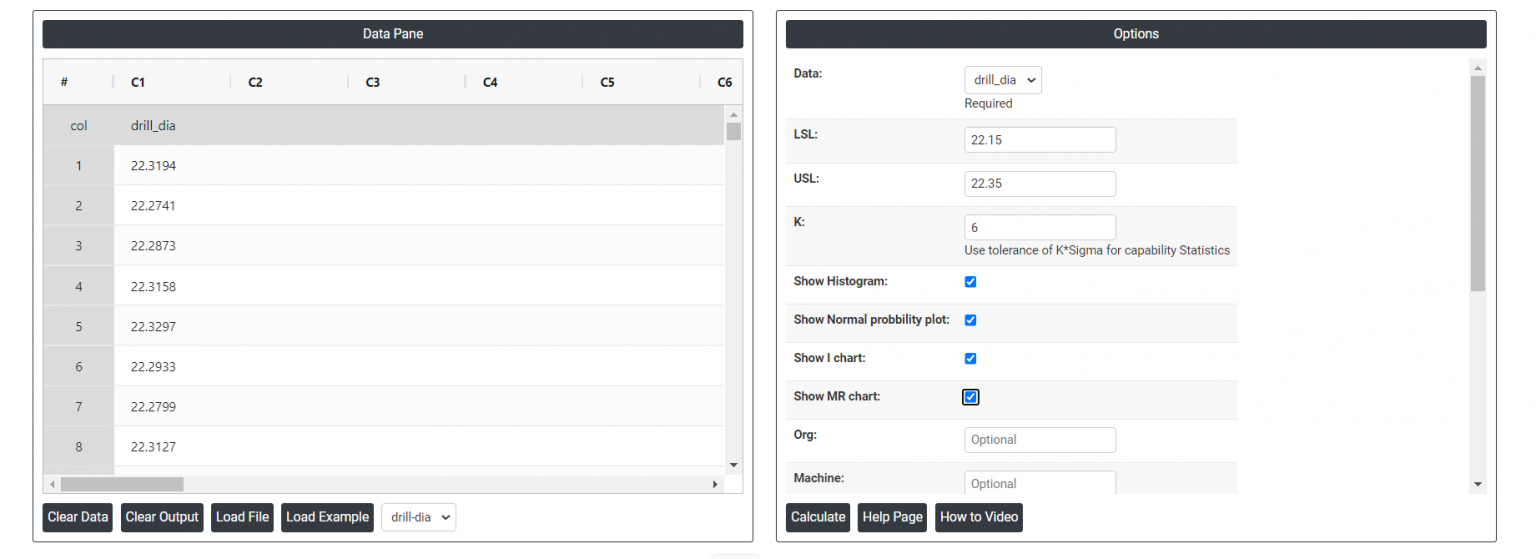Click the LSL input field
Viewport: 1536px width, 559px height.
pyautogui.click(x=1039, y=140)
